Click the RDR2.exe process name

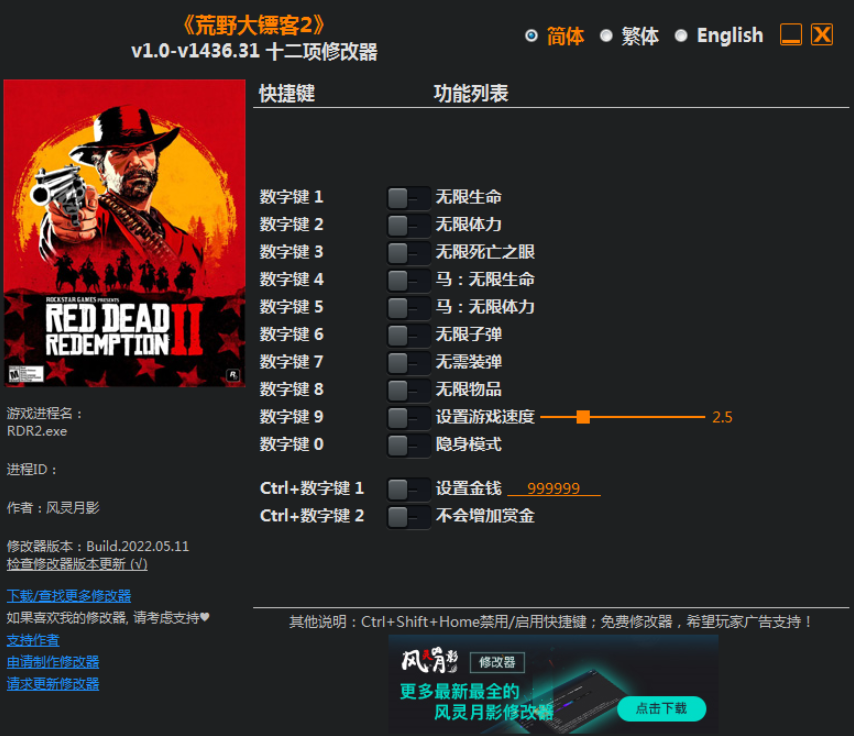point(37,431)
